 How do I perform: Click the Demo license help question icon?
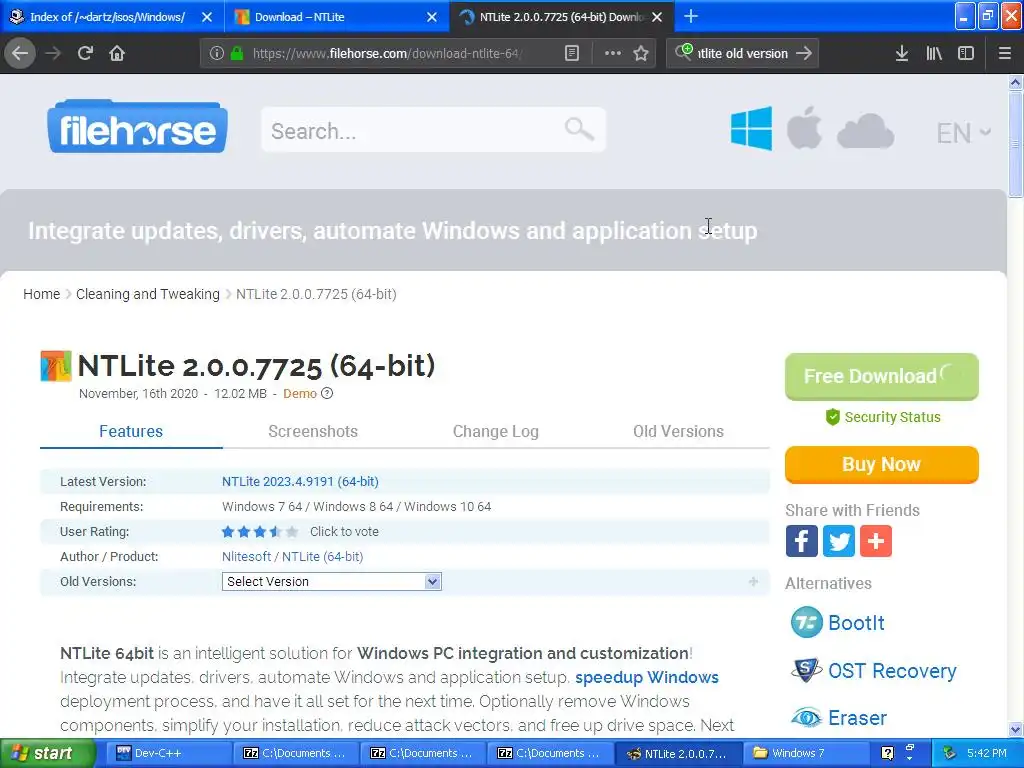pos(327,393)
